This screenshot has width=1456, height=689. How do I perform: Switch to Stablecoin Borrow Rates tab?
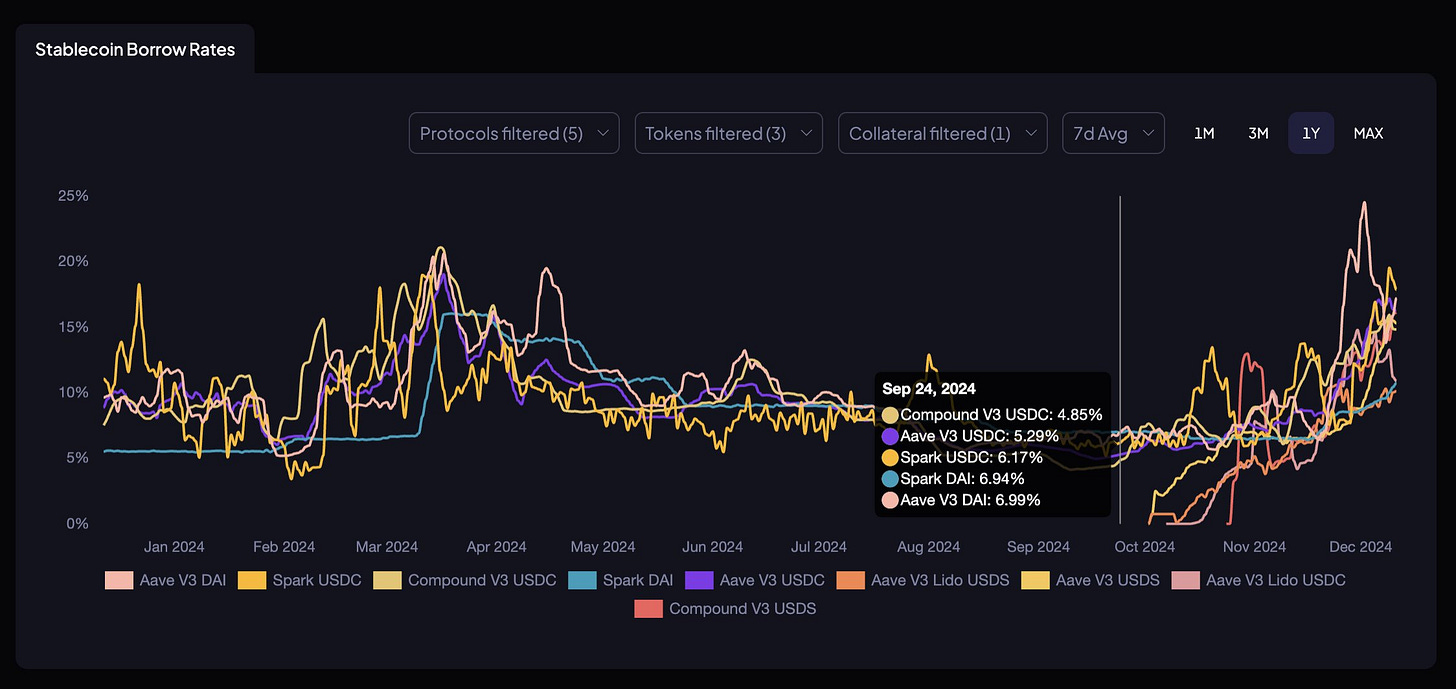(135, 49)
